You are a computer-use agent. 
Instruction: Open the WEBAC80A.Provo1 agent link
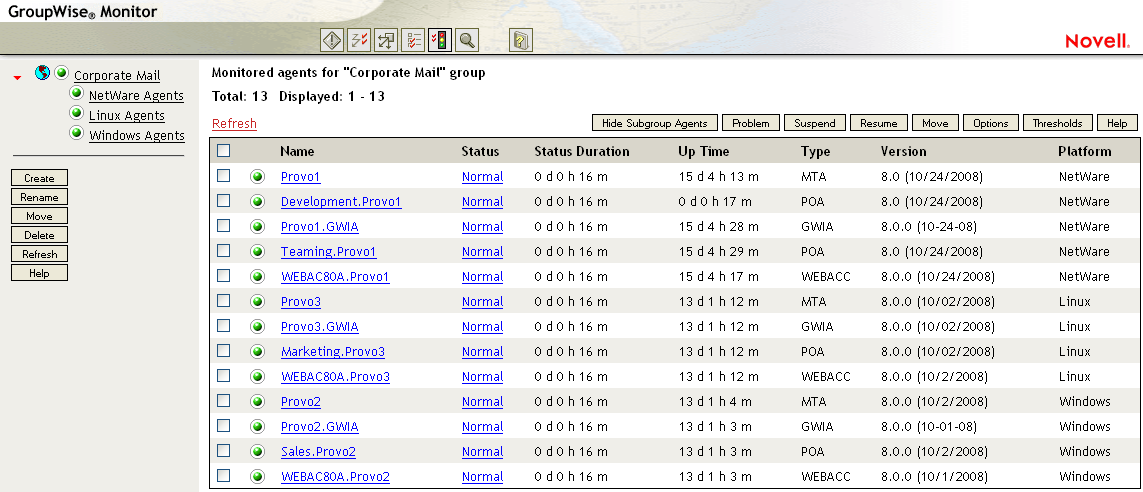tap(335, 277)
